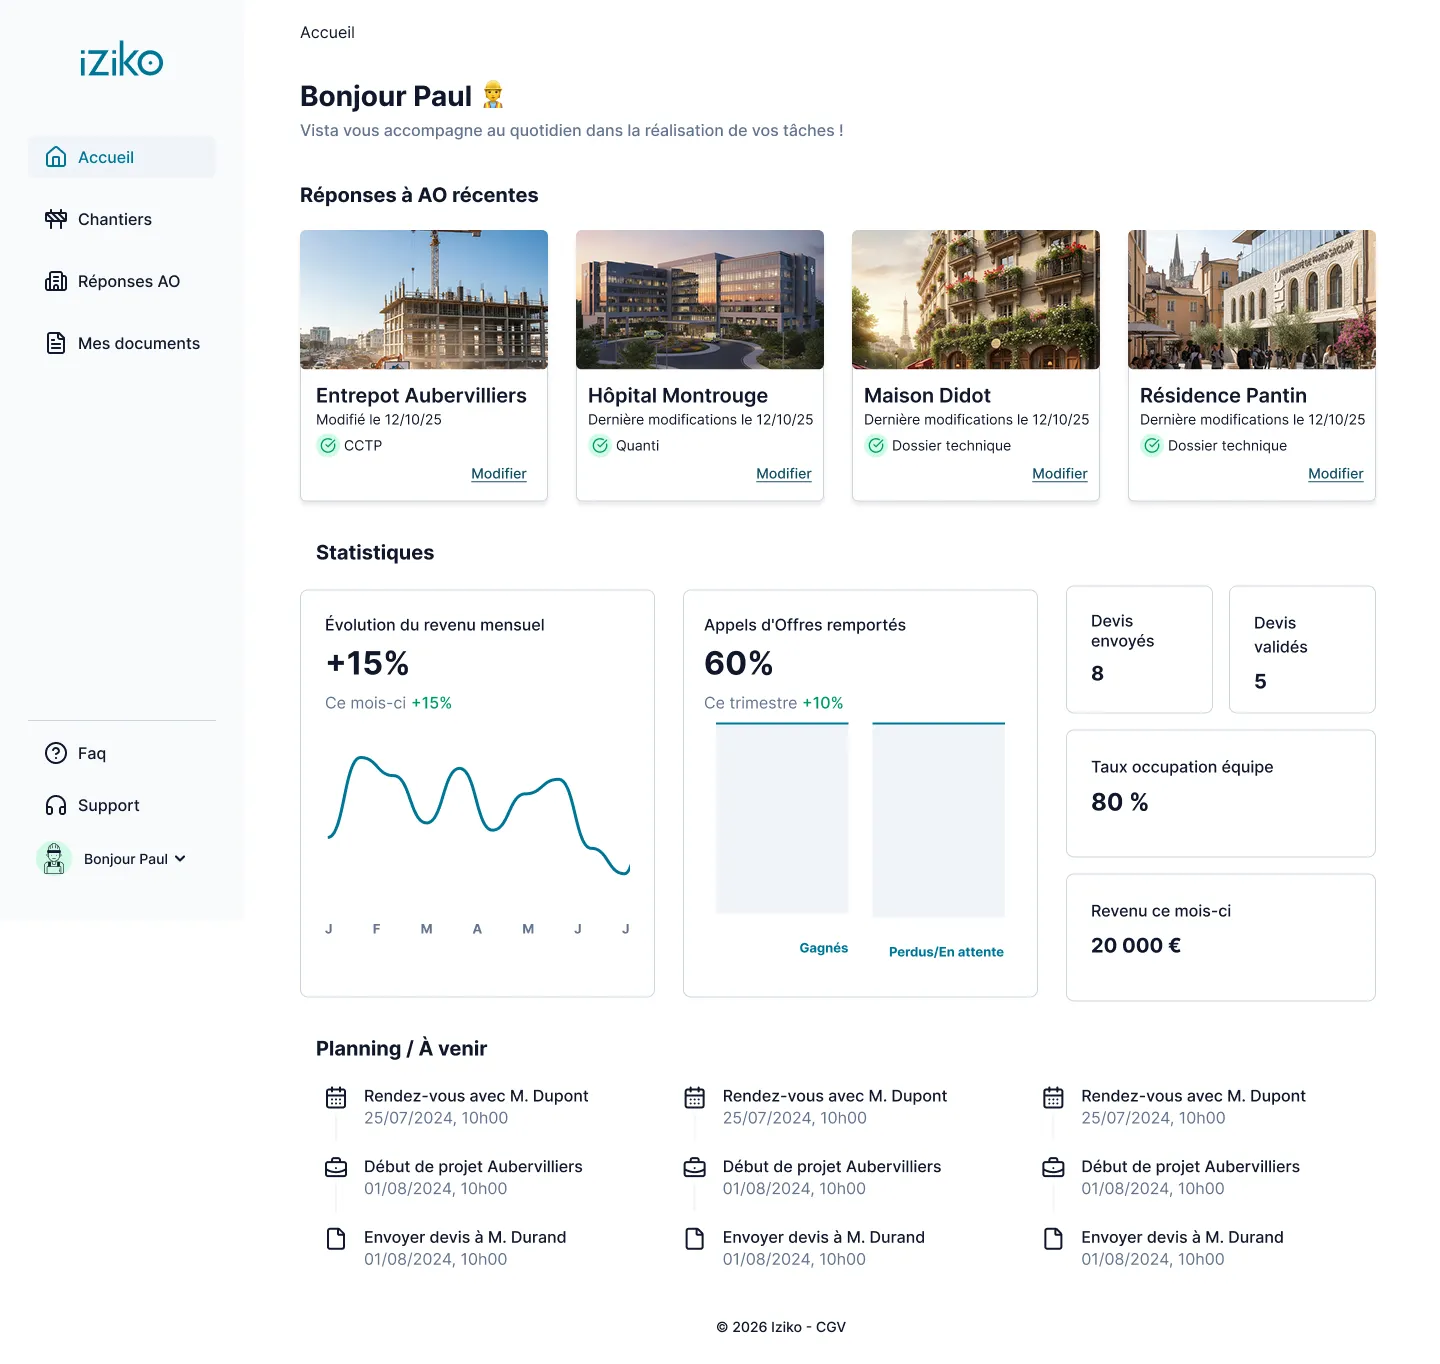
Task: Click file icon in last column's Envoyer devis
Action: 1053,1238
